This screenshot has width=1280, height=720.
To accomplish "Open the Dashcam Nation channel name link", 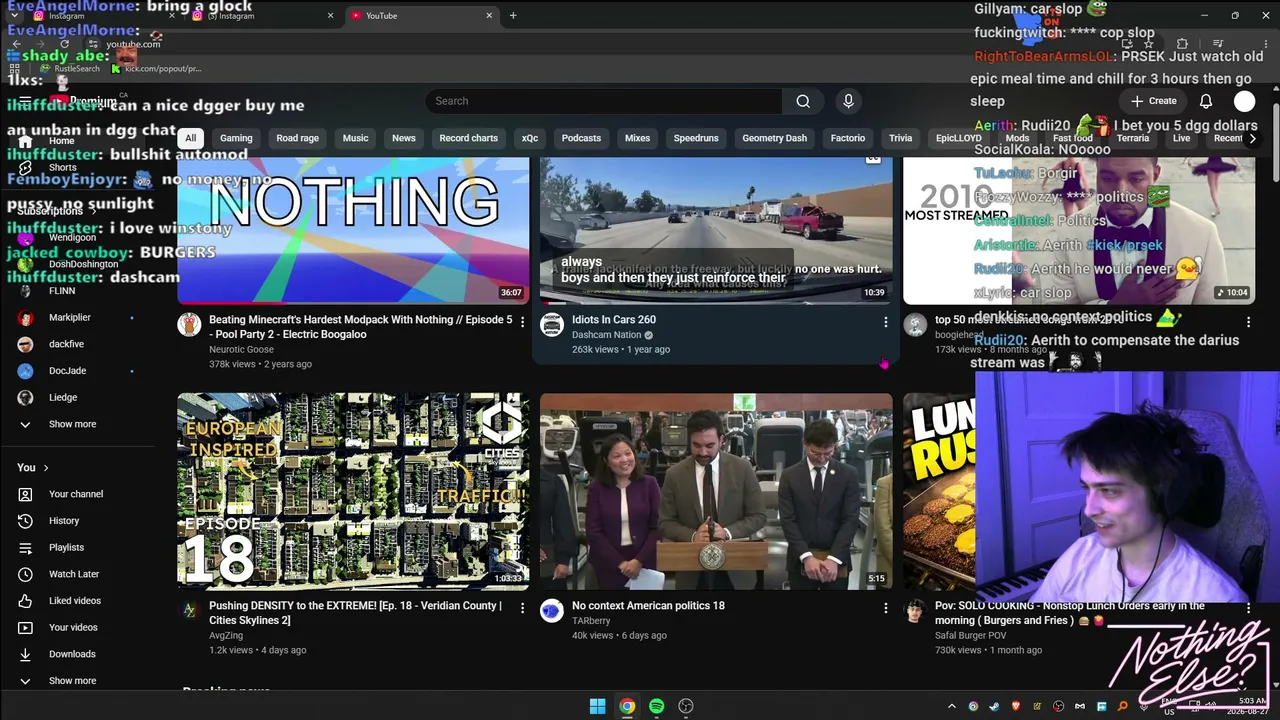I will click(x=606, y=335).
